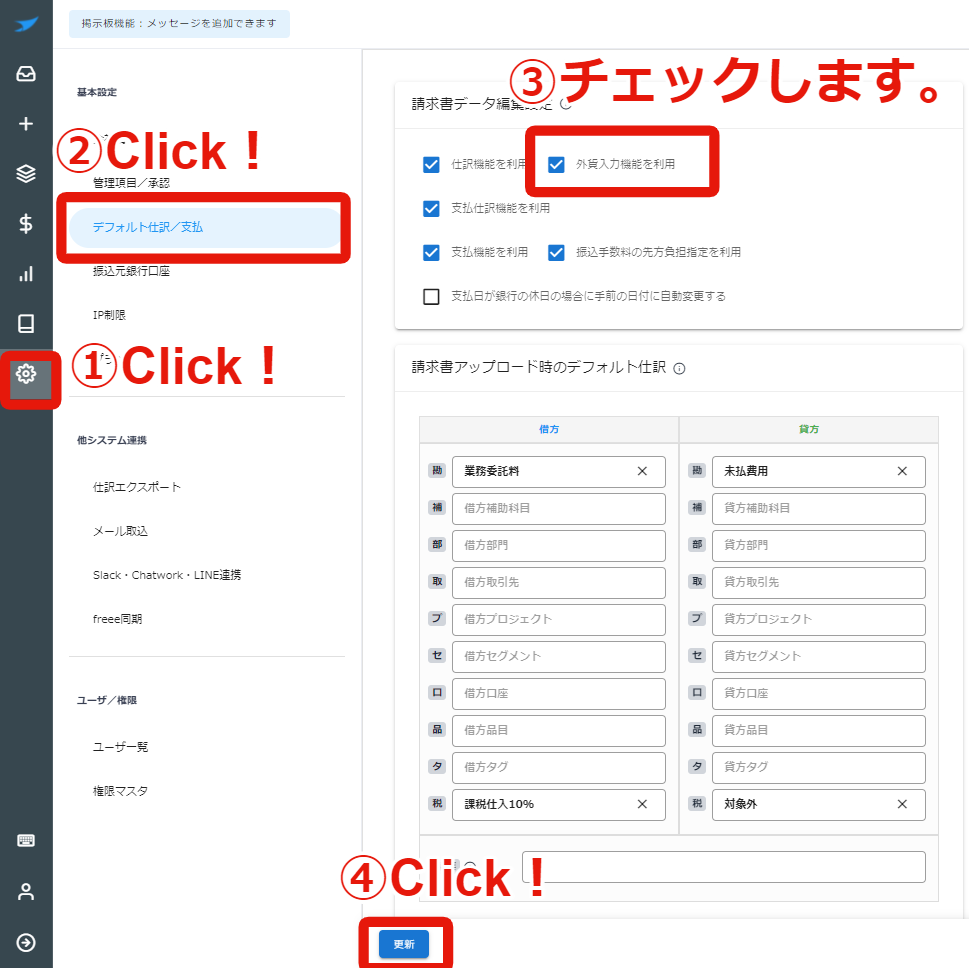Open 仕訳エクスポート settings page

coord(137,487)
